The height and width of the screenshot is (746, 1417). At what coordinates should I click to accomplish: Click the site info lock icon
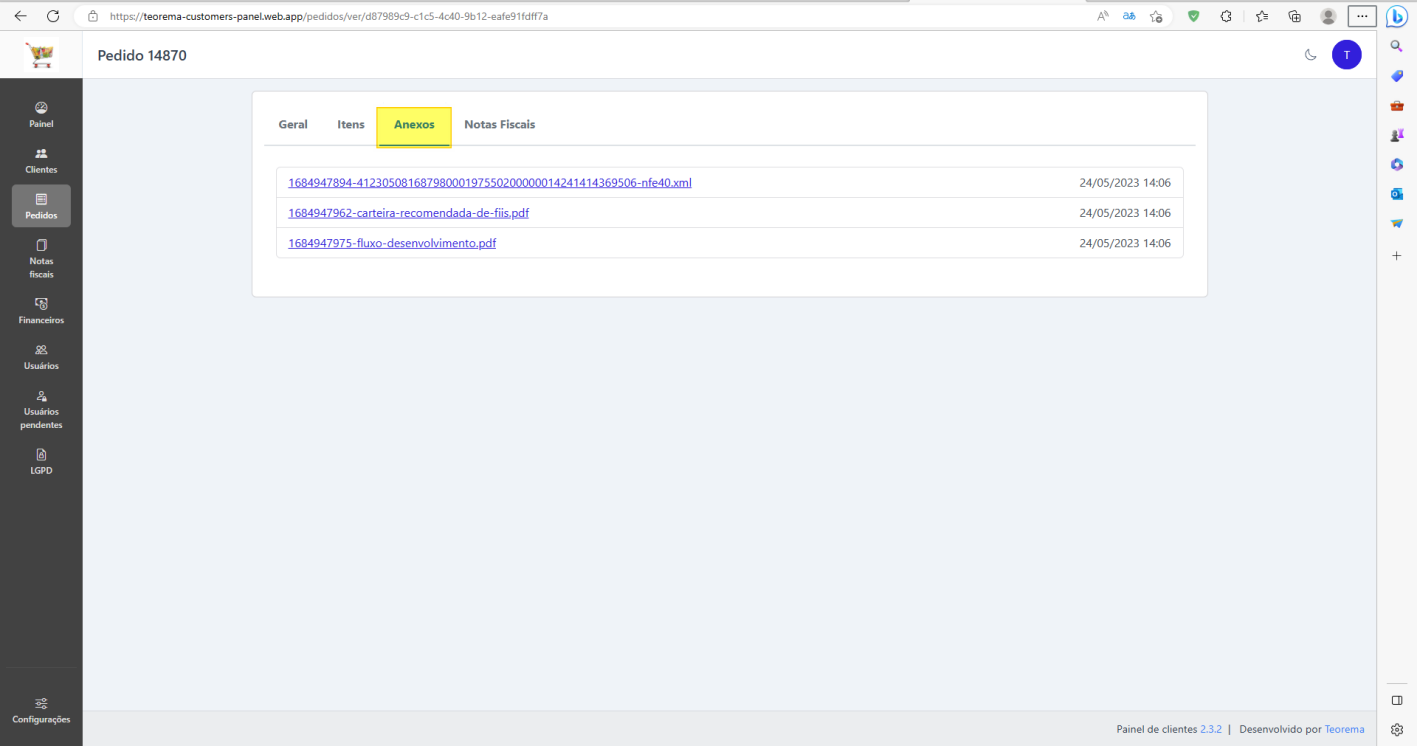click(x=93, y=16)
